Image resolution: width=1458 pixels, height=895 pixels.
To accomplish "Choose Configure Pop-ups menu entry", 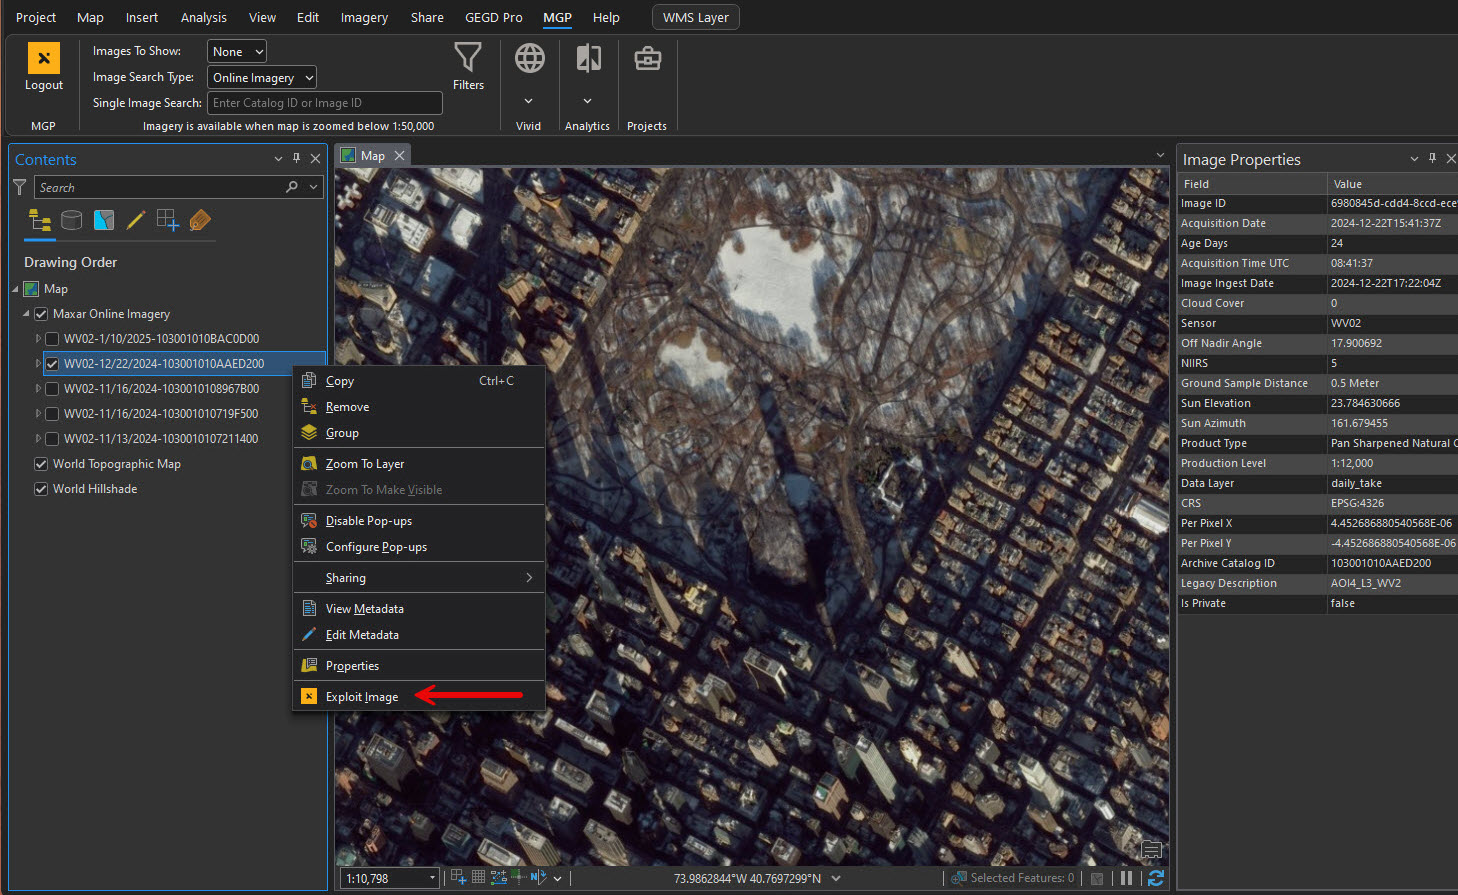I will click(419, 547).
